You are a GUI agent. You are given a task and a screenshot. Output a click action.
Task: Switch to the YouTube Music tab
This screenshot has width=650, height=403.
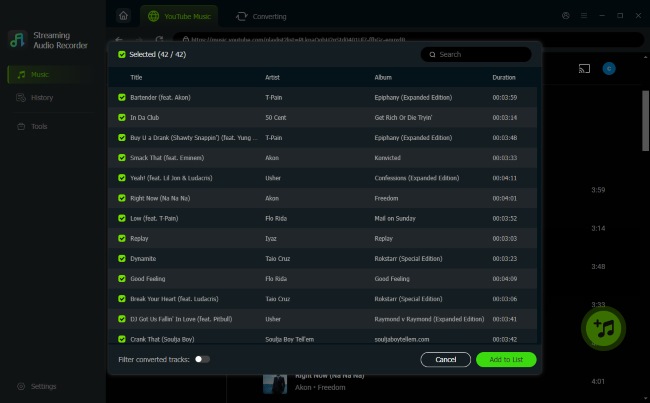click(x=179, y=16)
